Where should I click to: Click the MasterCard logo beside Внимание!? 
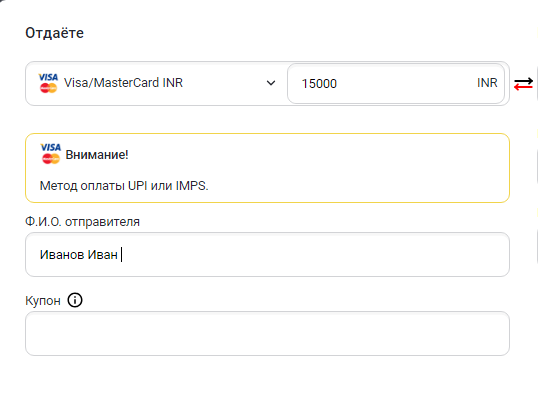point(51,159)
